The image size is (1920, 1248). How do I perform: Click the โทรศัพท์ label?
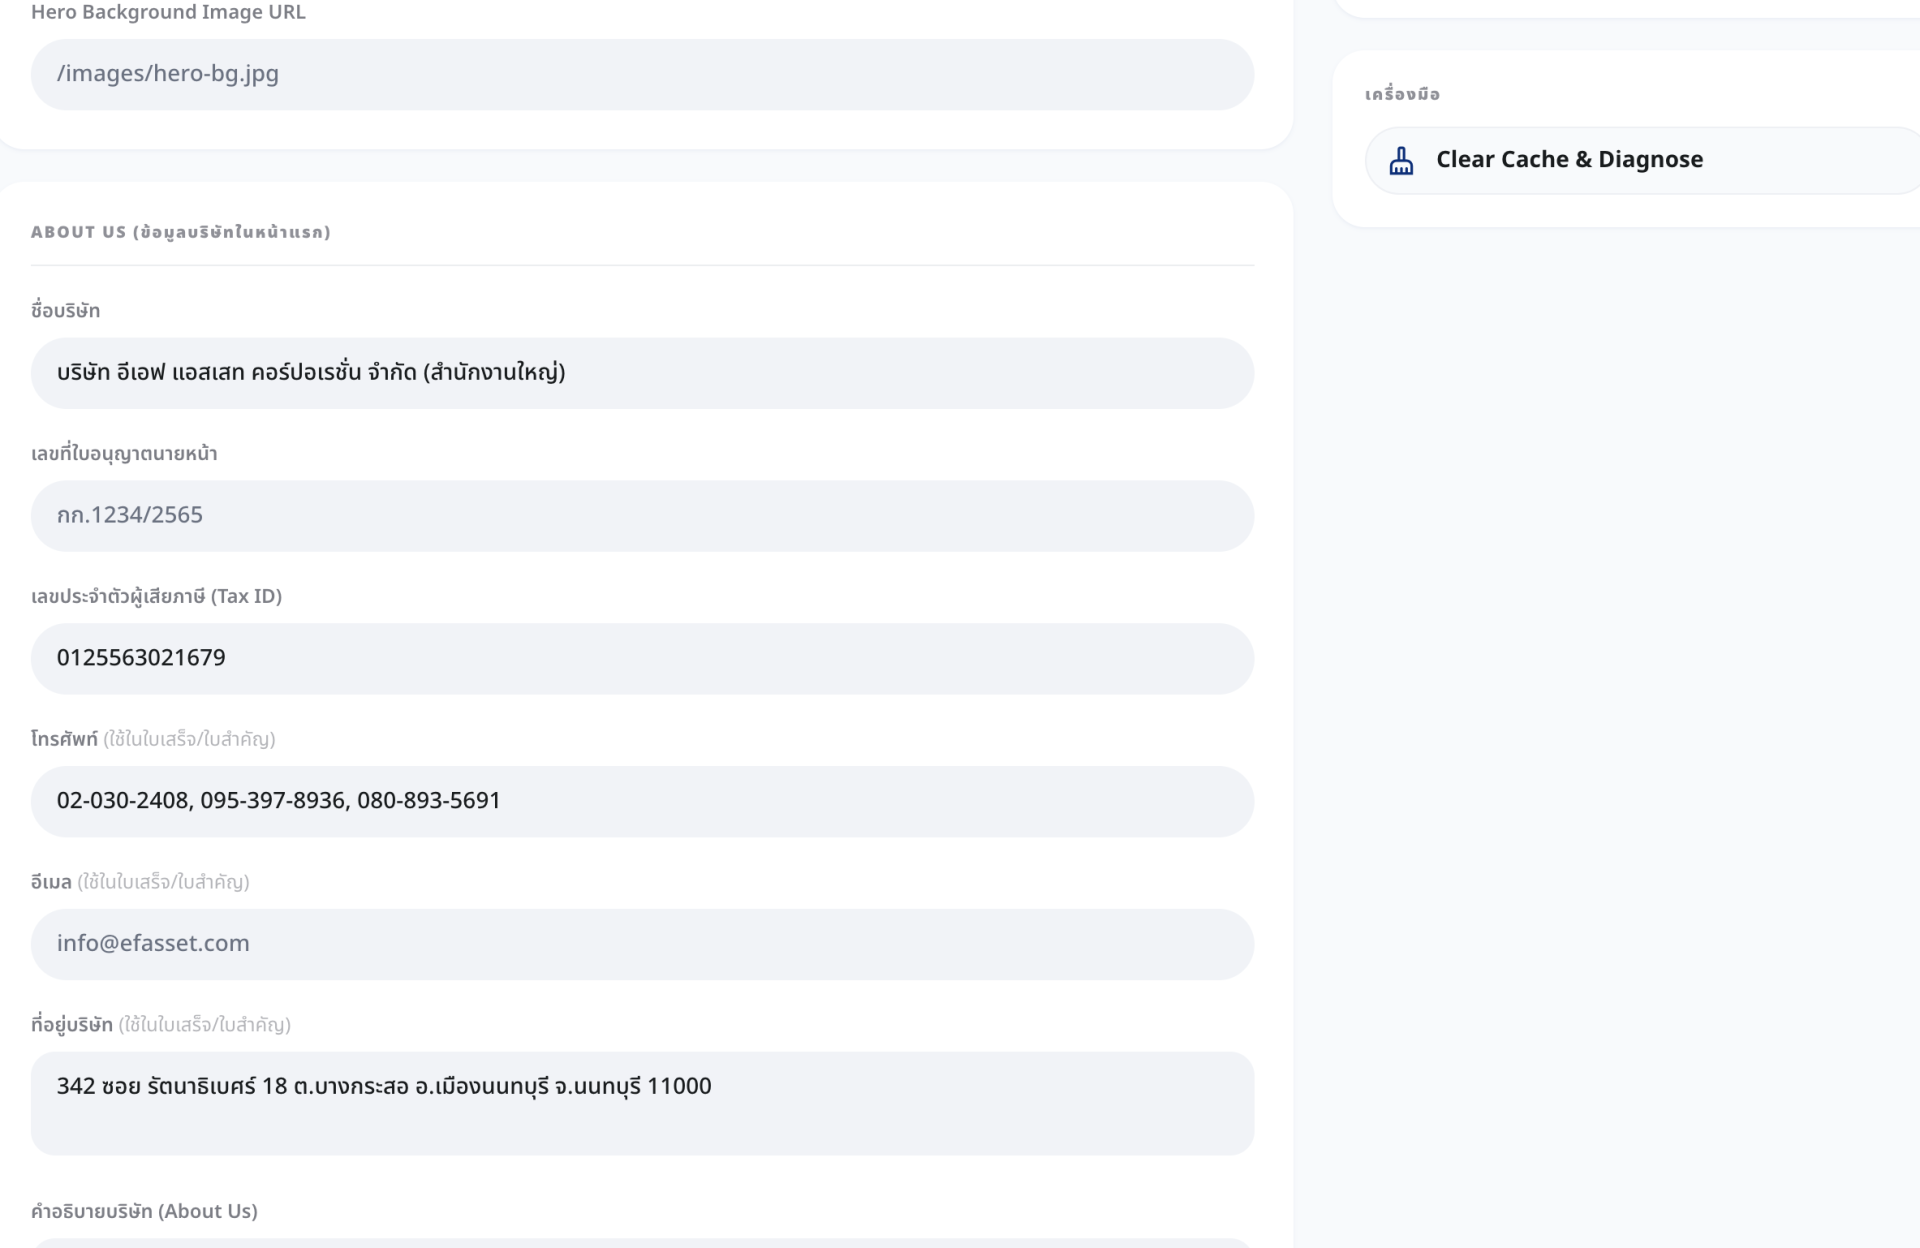(64, 739)
